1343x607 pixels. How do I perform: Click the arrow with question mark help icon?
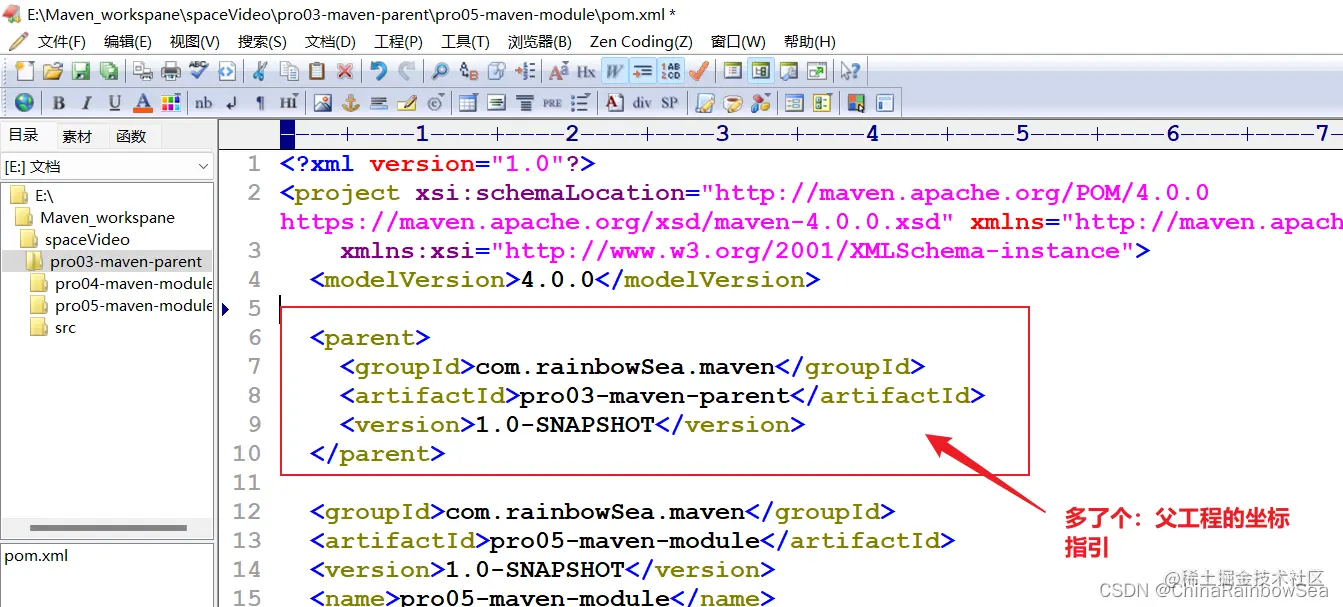tap(851, 71)
